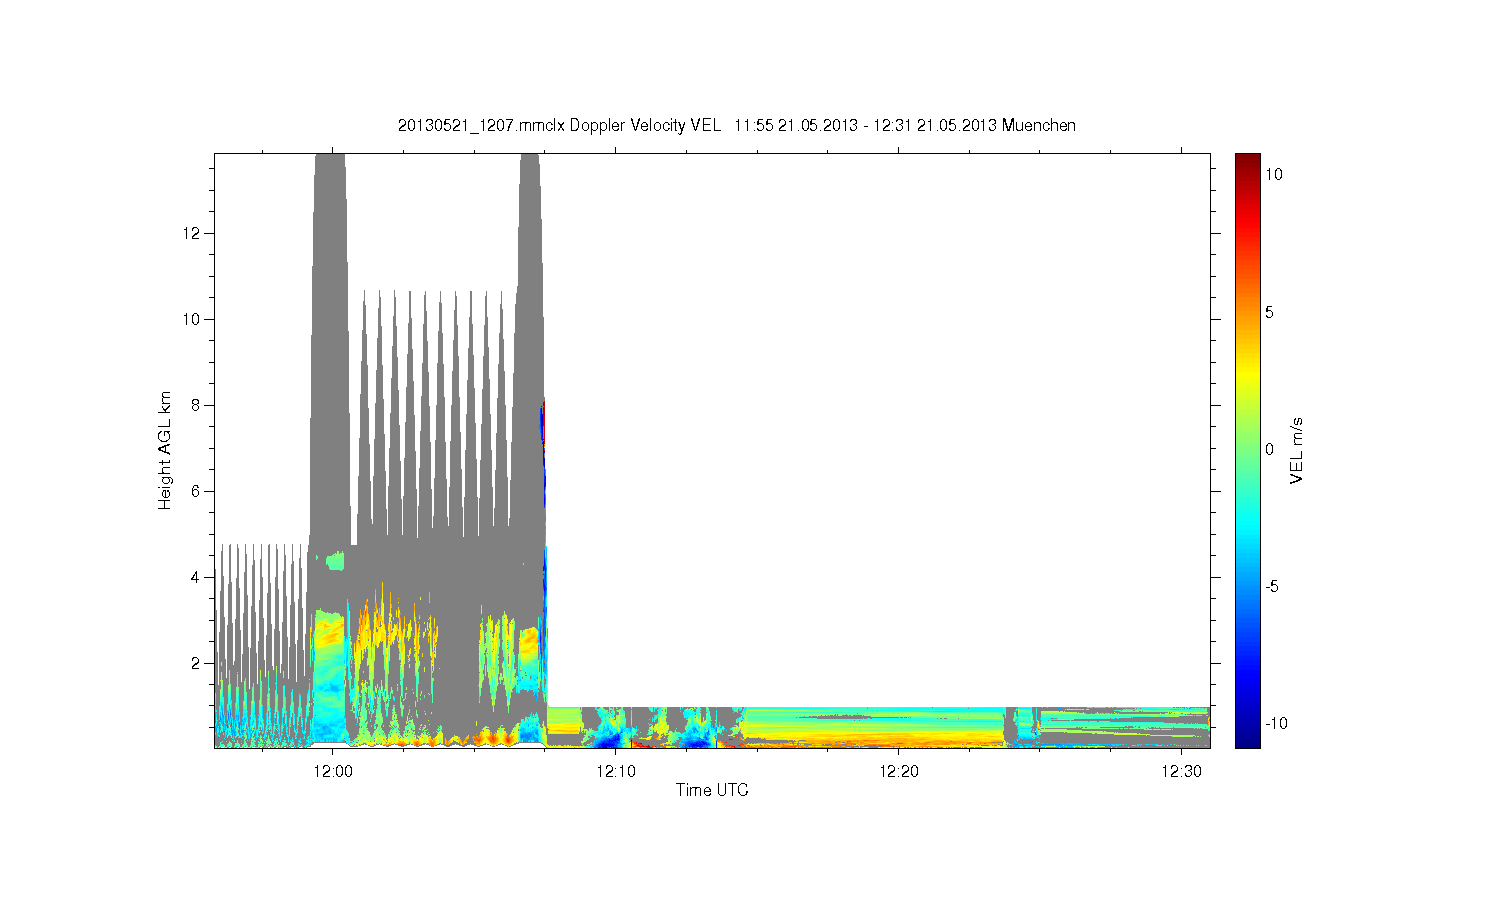Viewport: 1500px width, 900px height.
Task: Click the 12:10 time tick label
Action: tap(615, 771)
